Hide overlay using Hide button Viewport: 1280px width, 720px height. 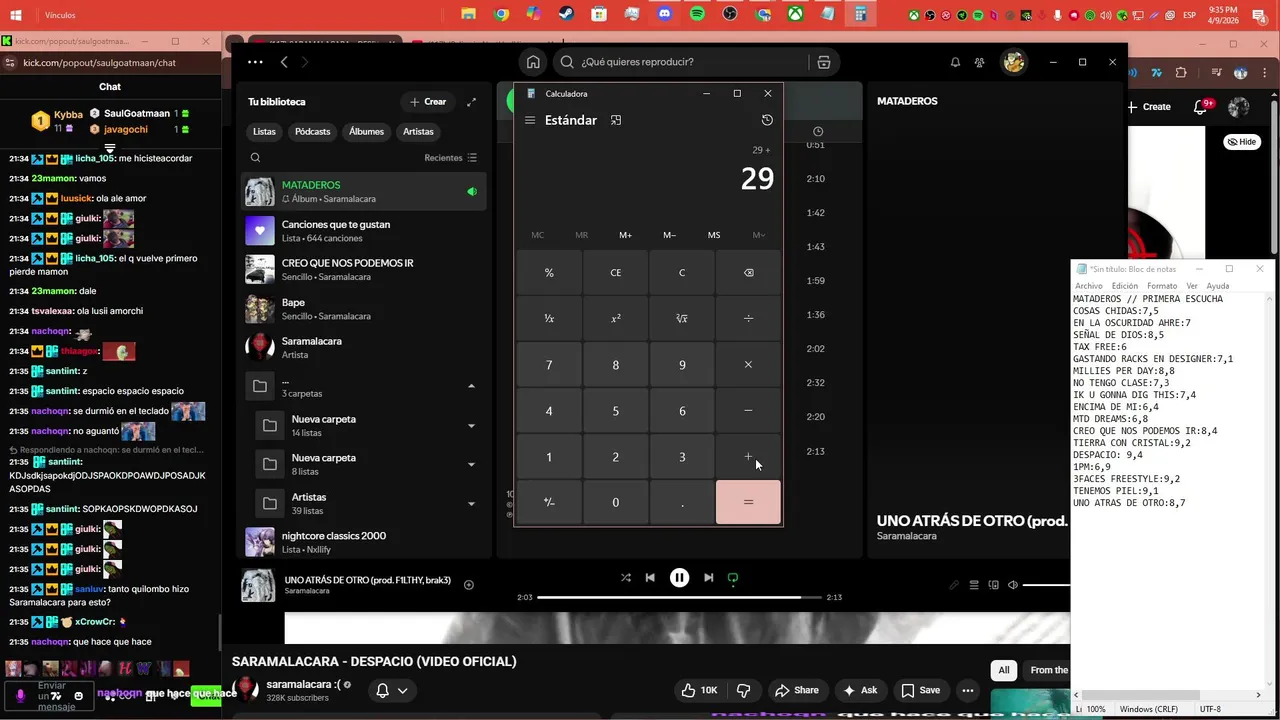[x=1241, y=142]
